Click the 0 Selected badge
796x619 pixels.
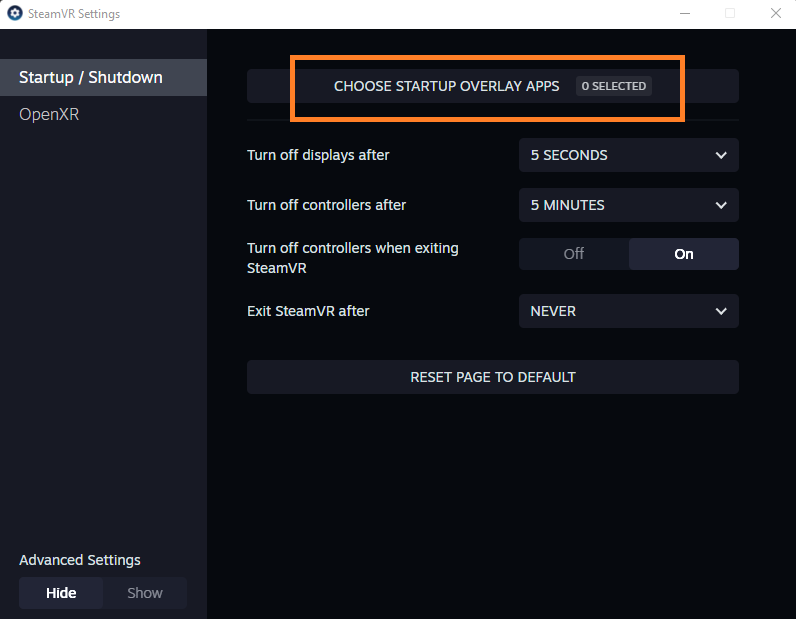[614, 86]
